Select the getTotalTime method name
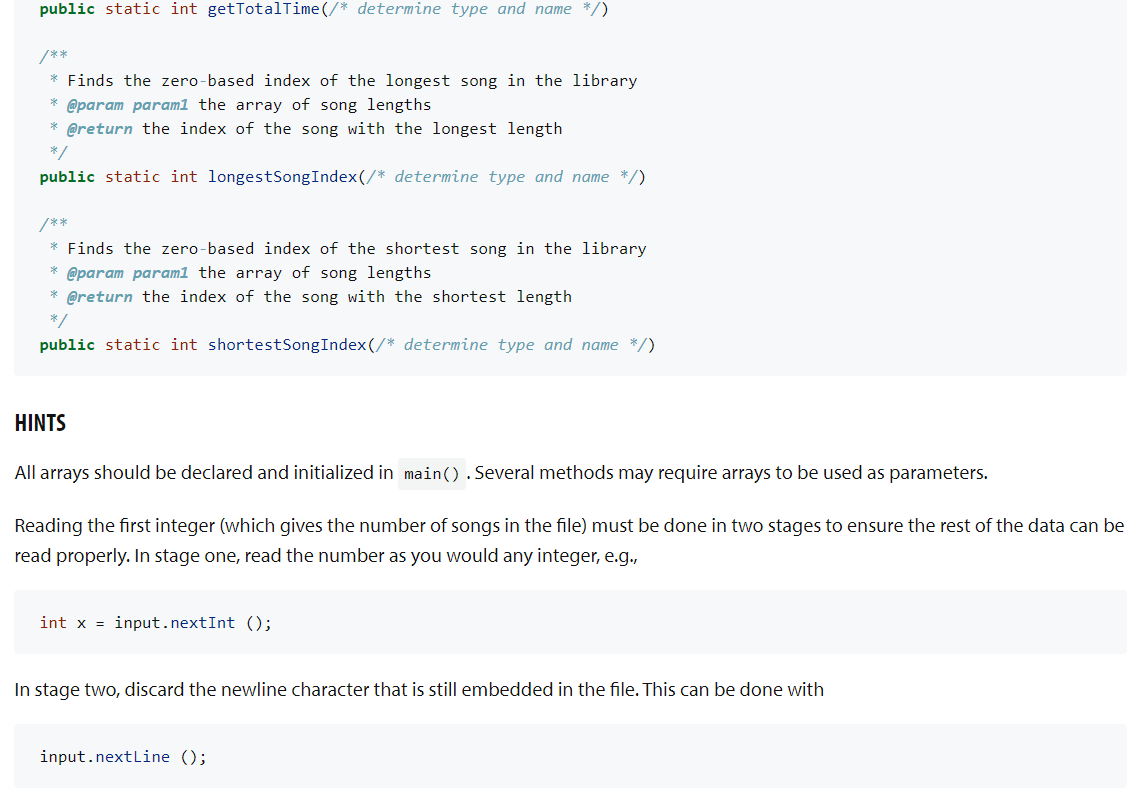This screenshot has height=801, width=1141. [263, 9]
